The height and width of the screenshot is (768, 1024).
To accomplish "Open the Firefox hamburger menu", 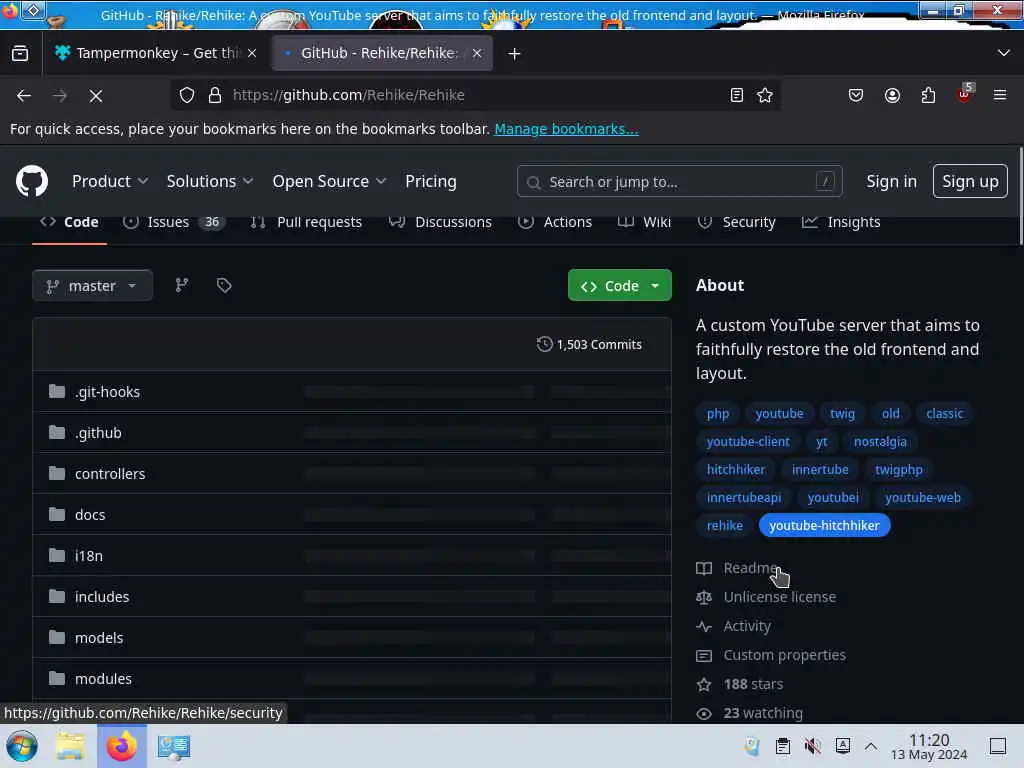I will point(1000,95).
